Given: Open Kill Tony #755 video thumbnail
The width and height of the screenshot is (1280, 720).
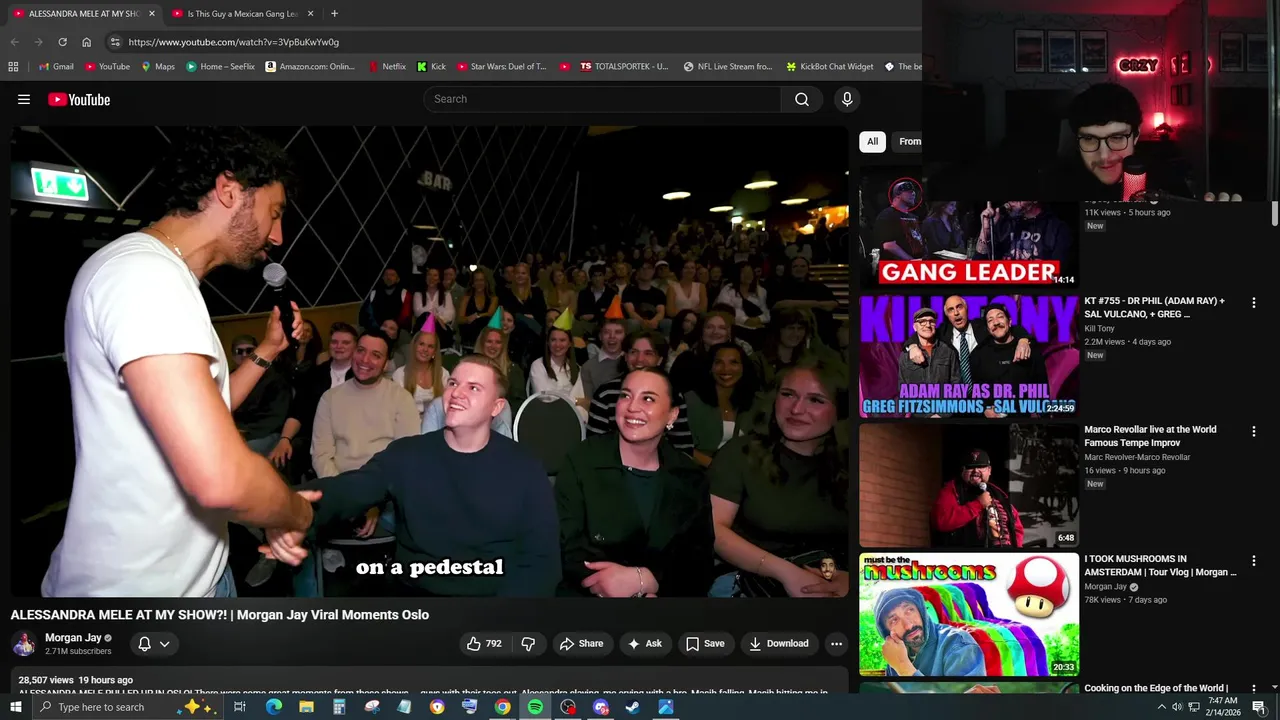Looking at the screenshot, I should (968, 355).
